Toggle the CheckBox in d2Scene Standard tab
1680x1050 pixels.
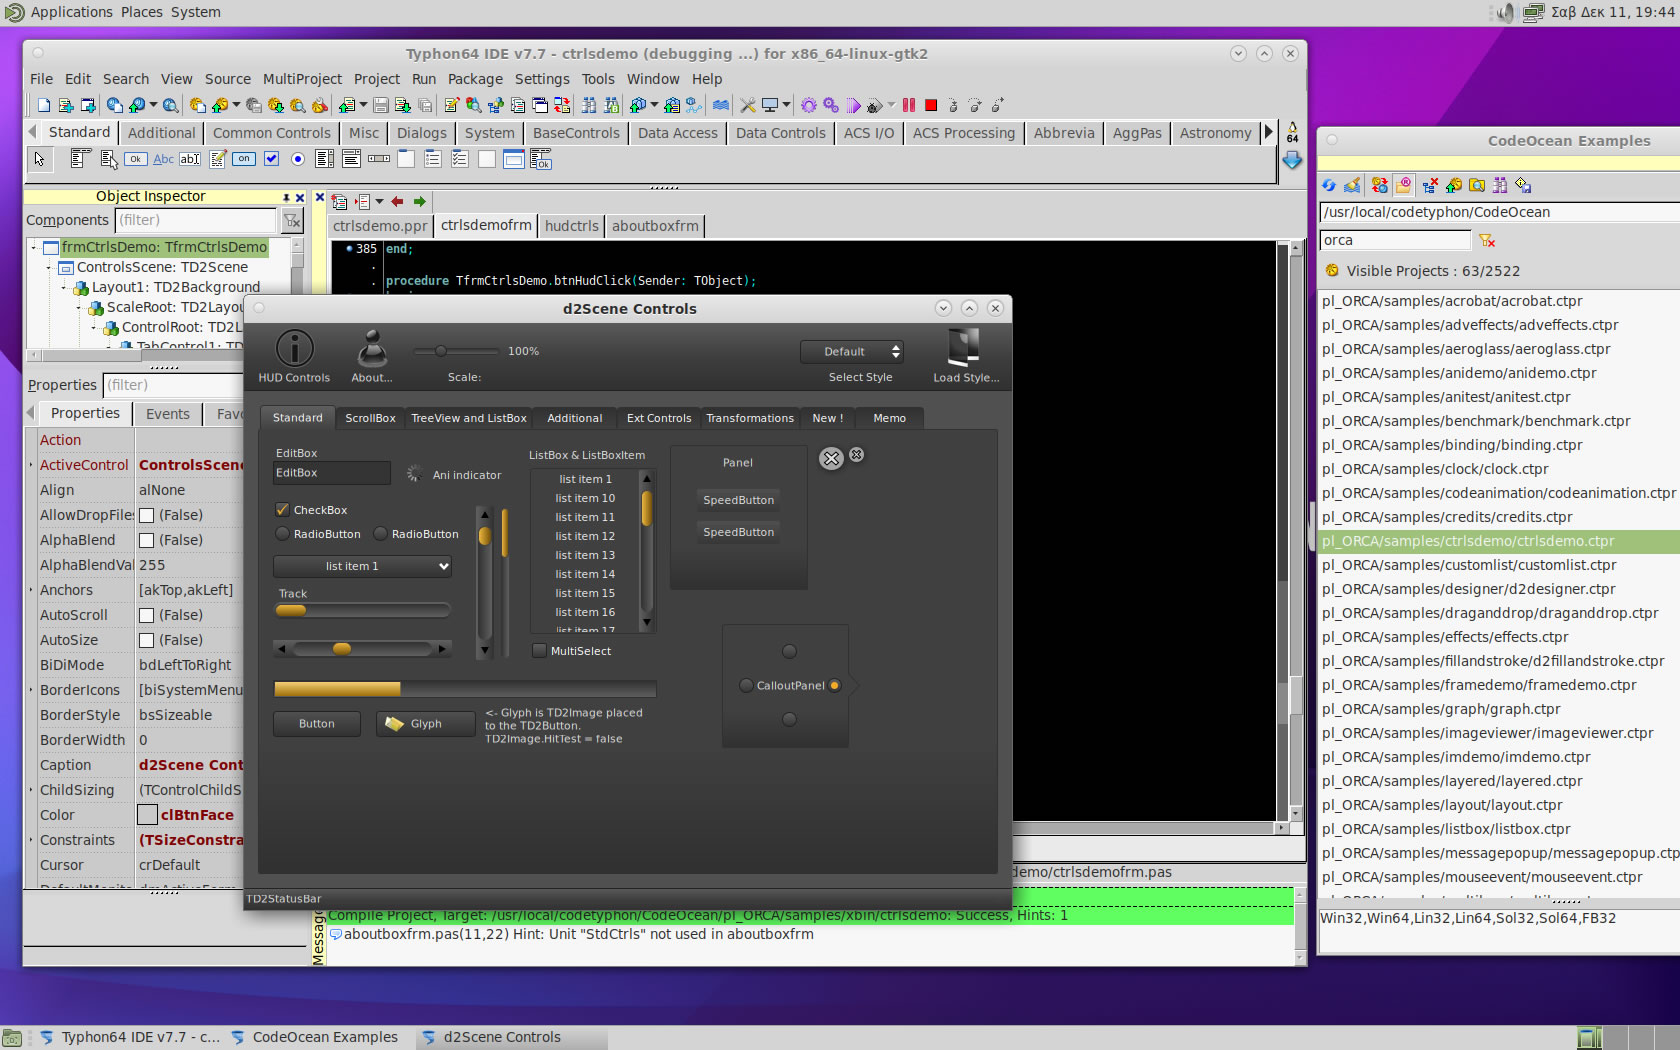[282, 509]
